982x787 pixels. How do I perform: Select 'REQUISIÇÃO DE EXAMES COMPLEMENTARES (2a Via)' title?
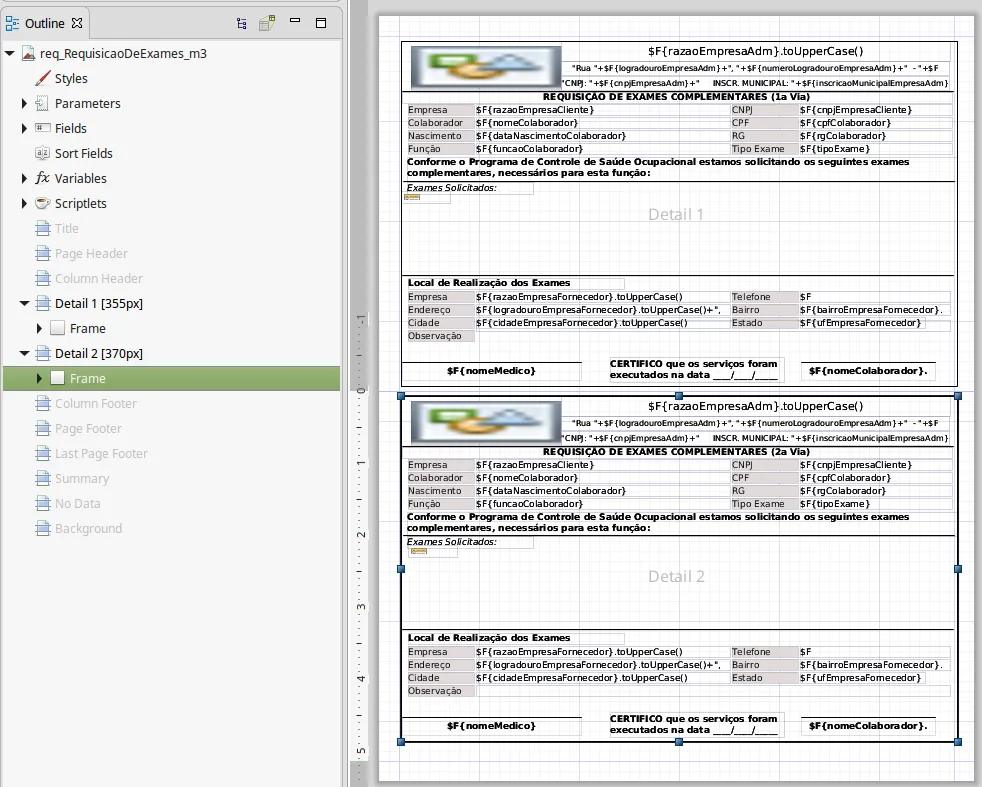(x=676, y=451)
